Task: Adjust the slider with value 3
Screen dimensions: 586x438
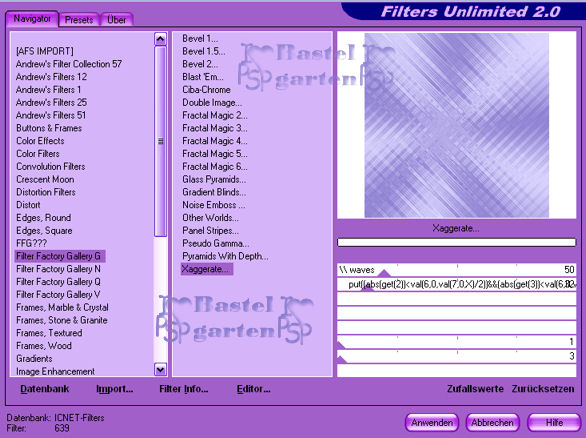Action: (x=456, y=356)
